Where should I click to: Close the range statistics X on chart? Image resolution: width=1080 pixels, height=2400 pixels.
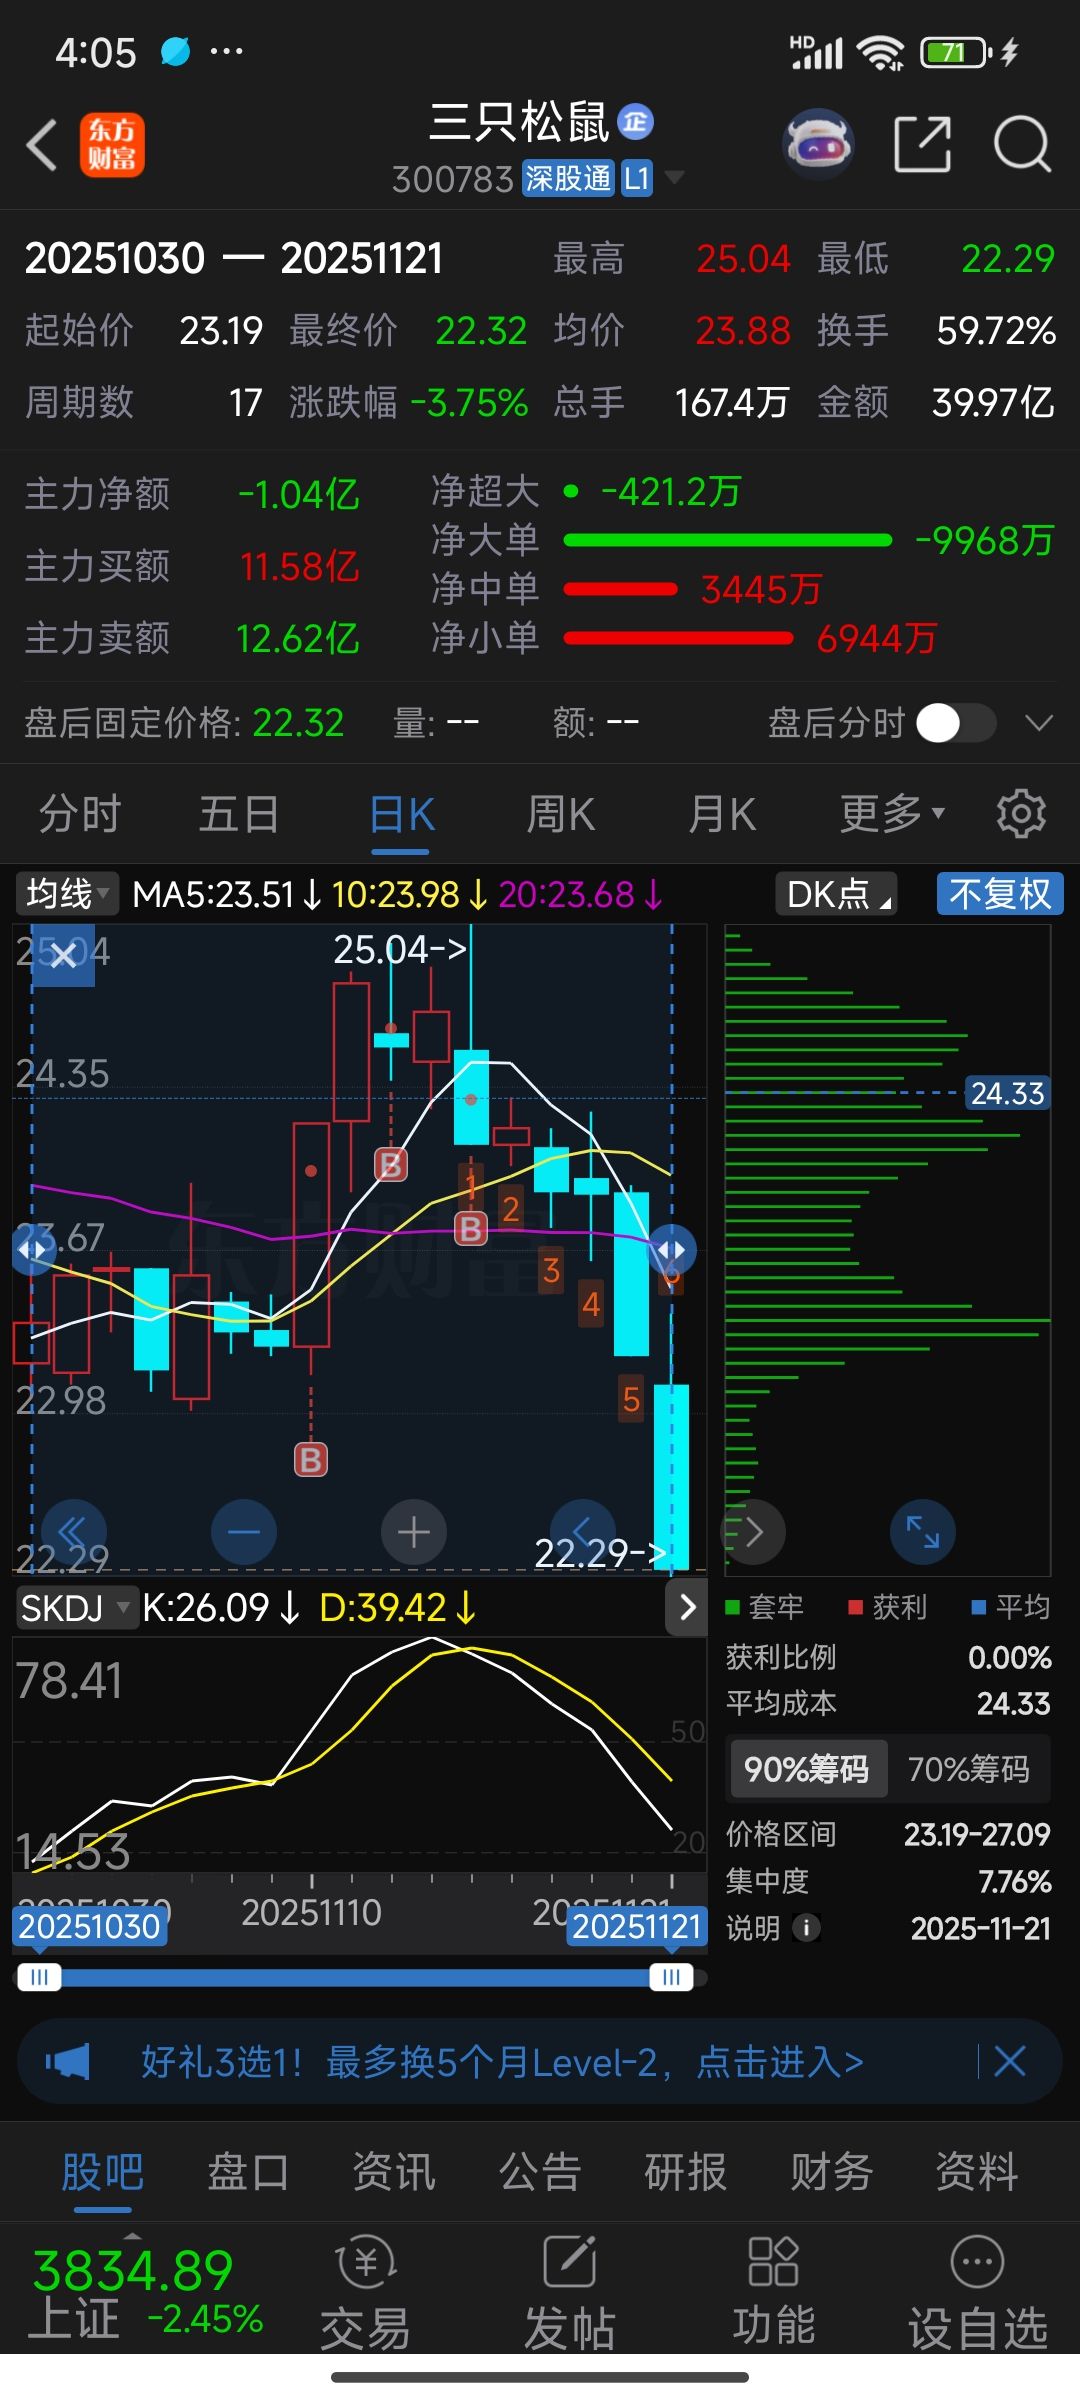[63, 955]
